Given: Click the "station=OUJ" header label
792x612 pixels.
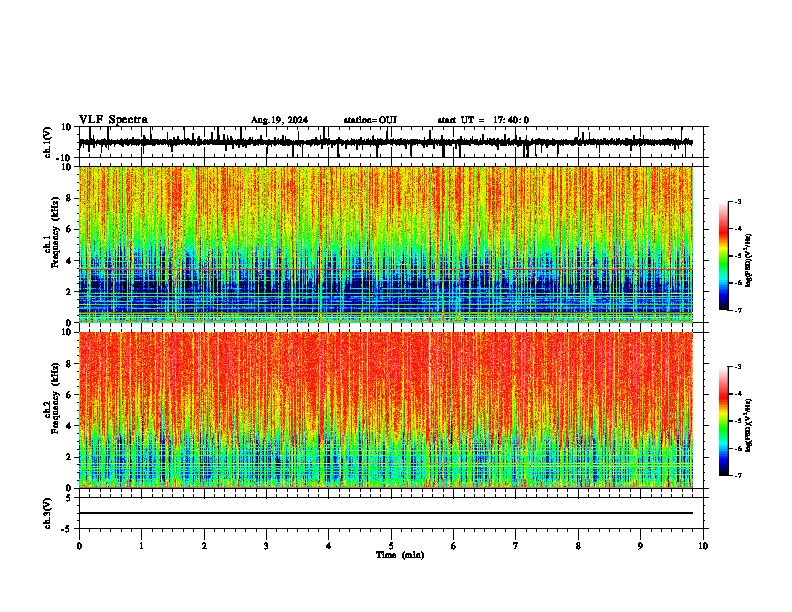Looking at the screenshot, I should pos(370,120).
